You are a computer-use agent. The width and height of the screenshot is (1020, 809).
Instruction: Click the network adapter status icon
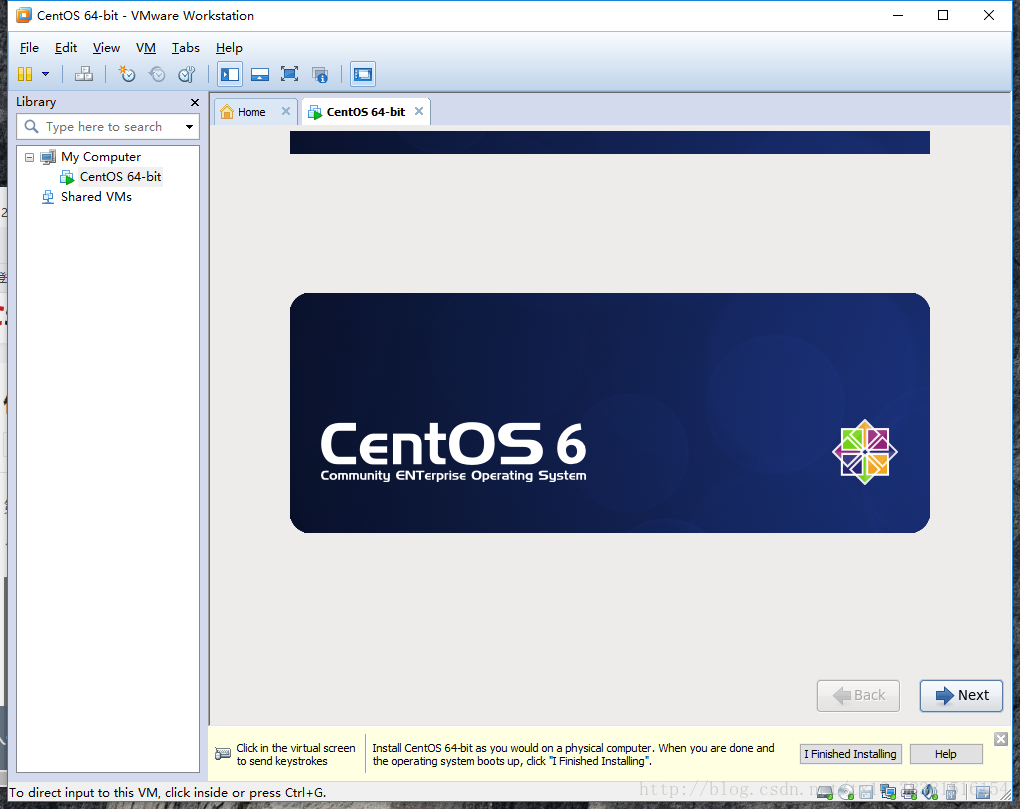pyautogui.click(x=888, y=791)
